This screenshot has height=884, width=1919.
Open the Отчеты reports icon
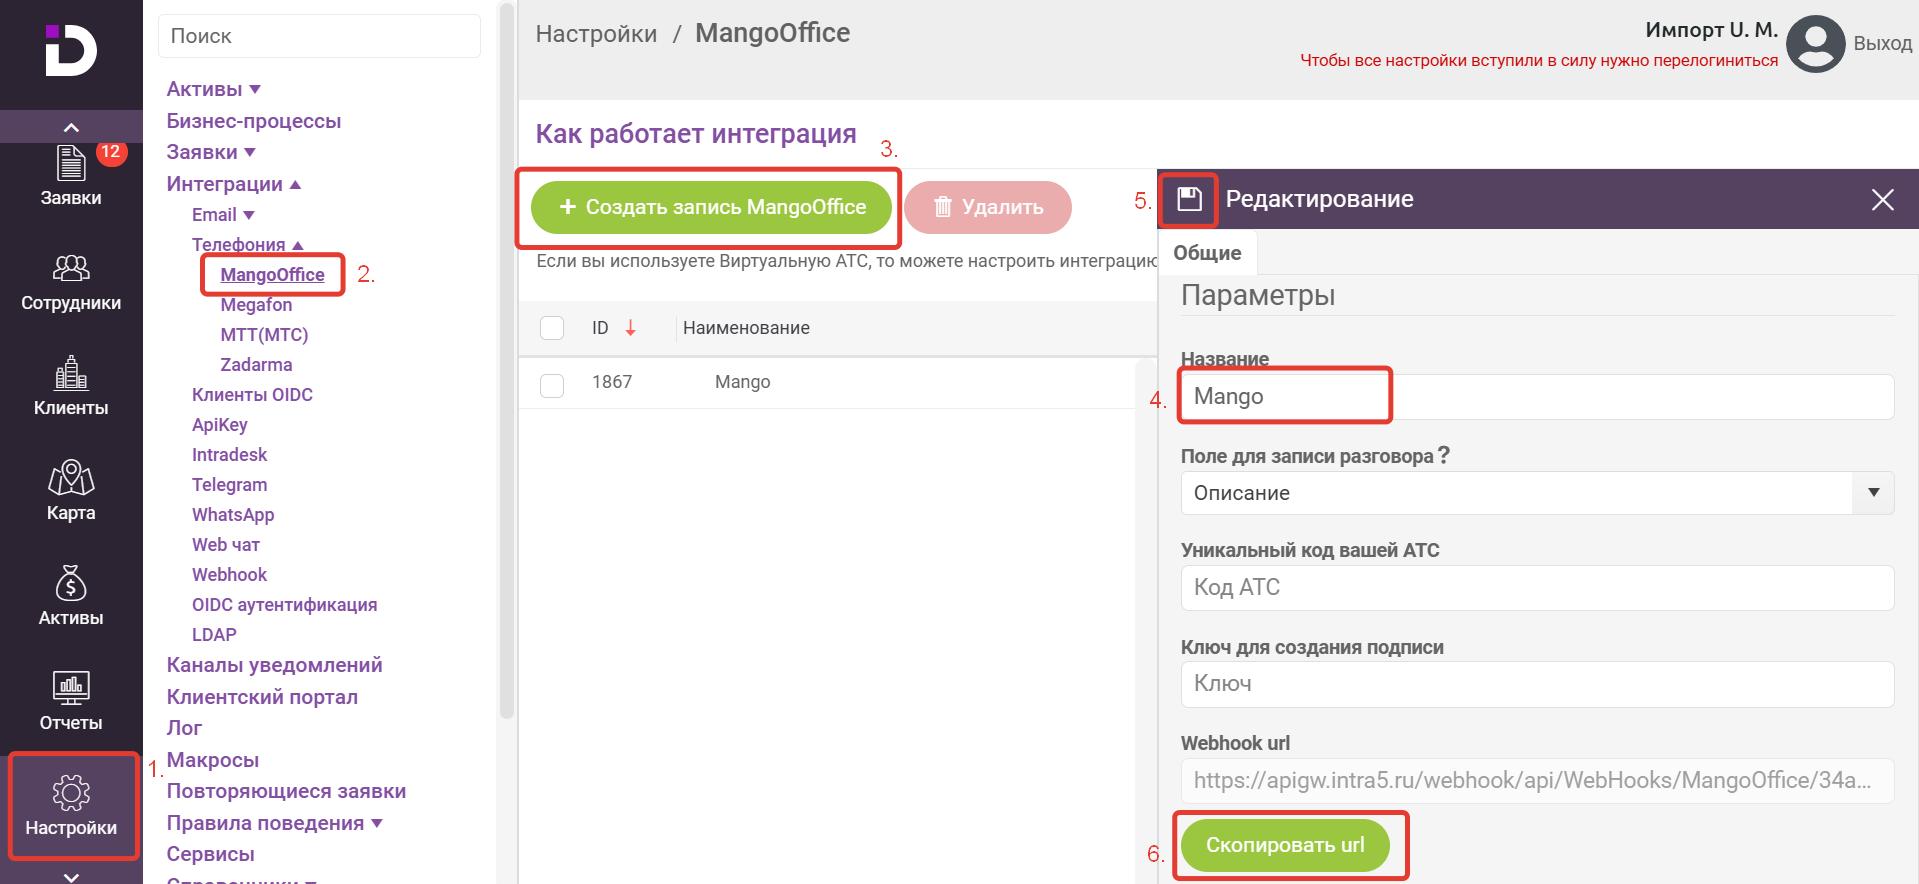71,690
